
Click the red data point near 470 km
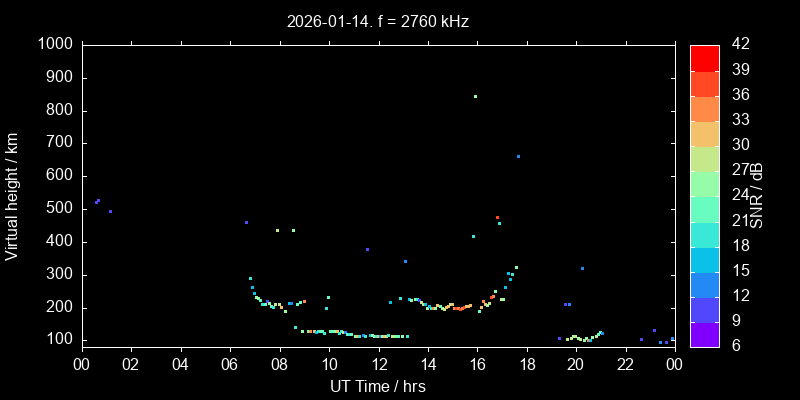tap(497, 217)
